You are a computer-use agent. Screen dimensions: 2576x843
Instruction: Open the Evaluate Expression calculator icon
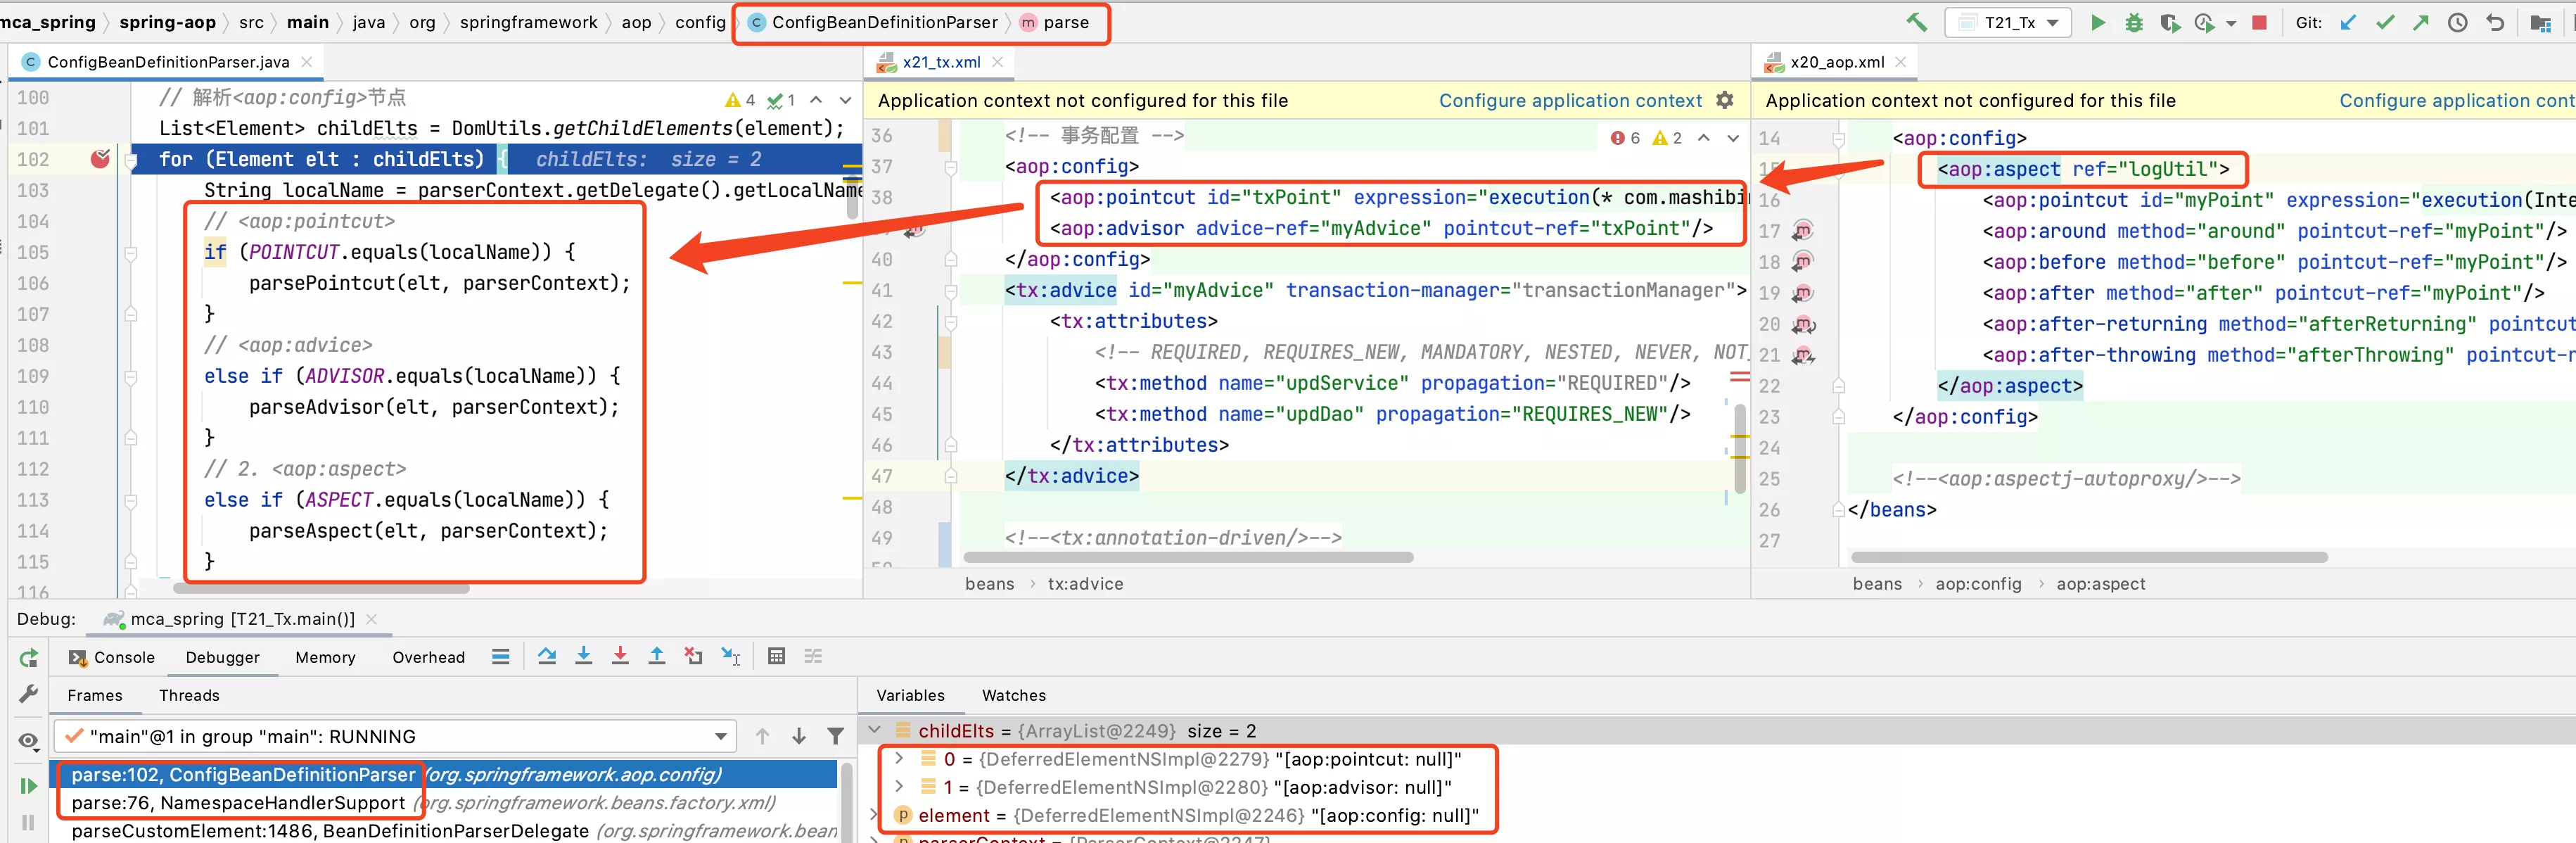tap(776, 656)
